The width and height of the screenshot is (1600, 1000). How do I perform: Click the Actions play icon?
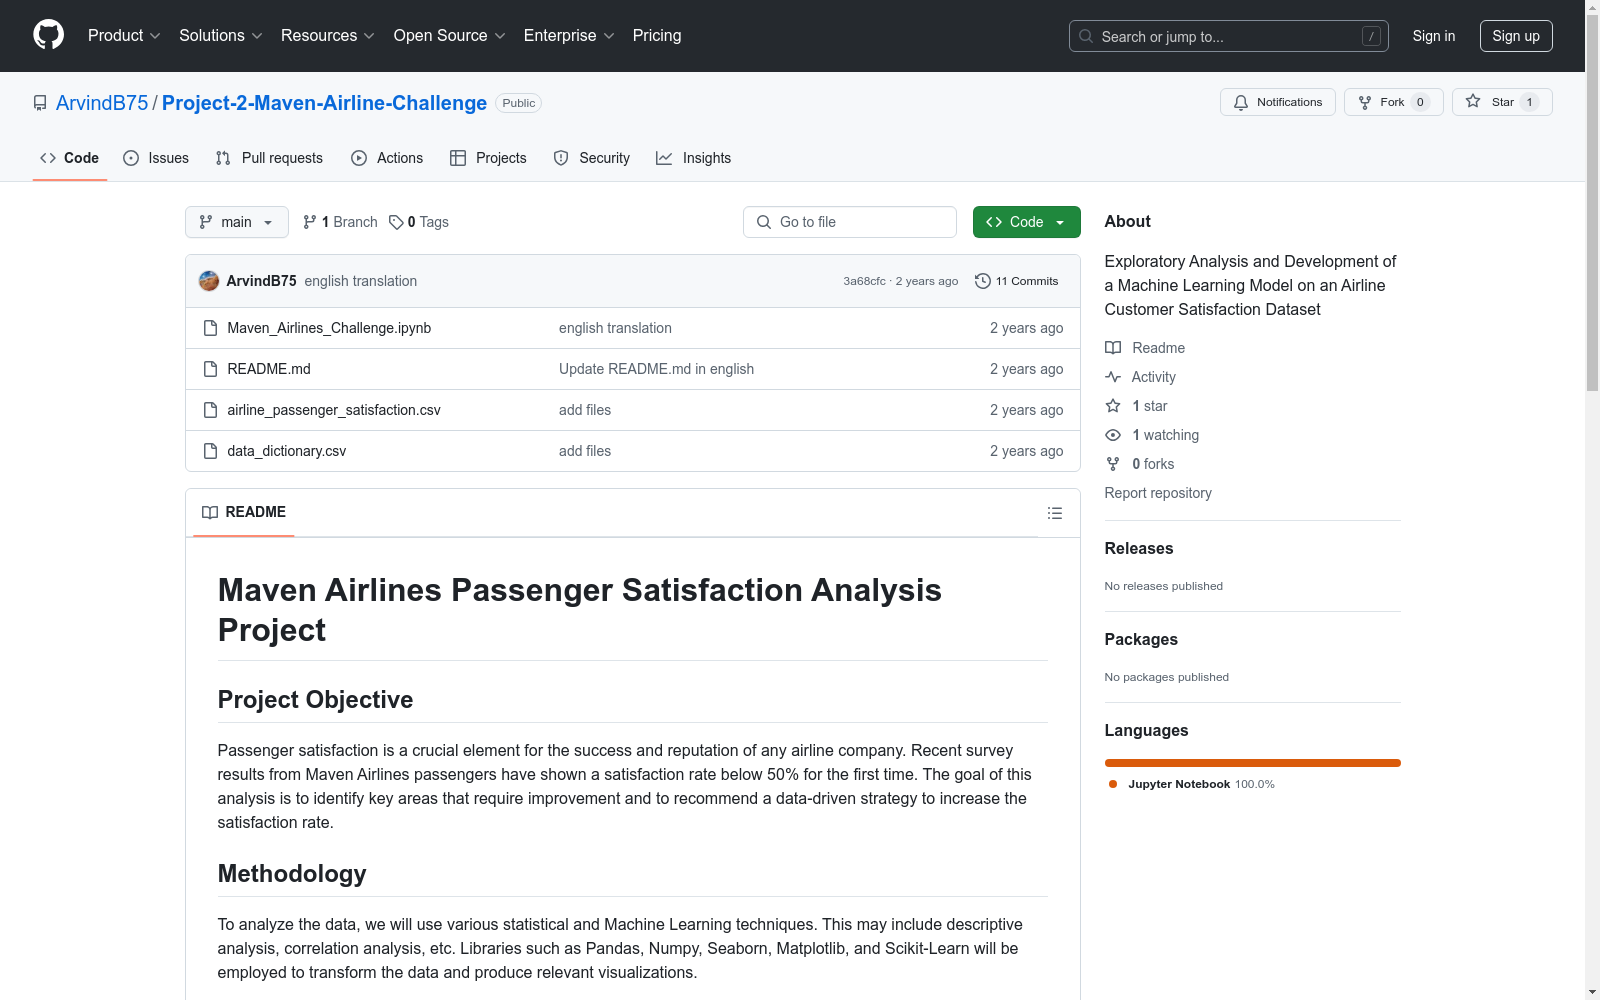click(359, 158)
